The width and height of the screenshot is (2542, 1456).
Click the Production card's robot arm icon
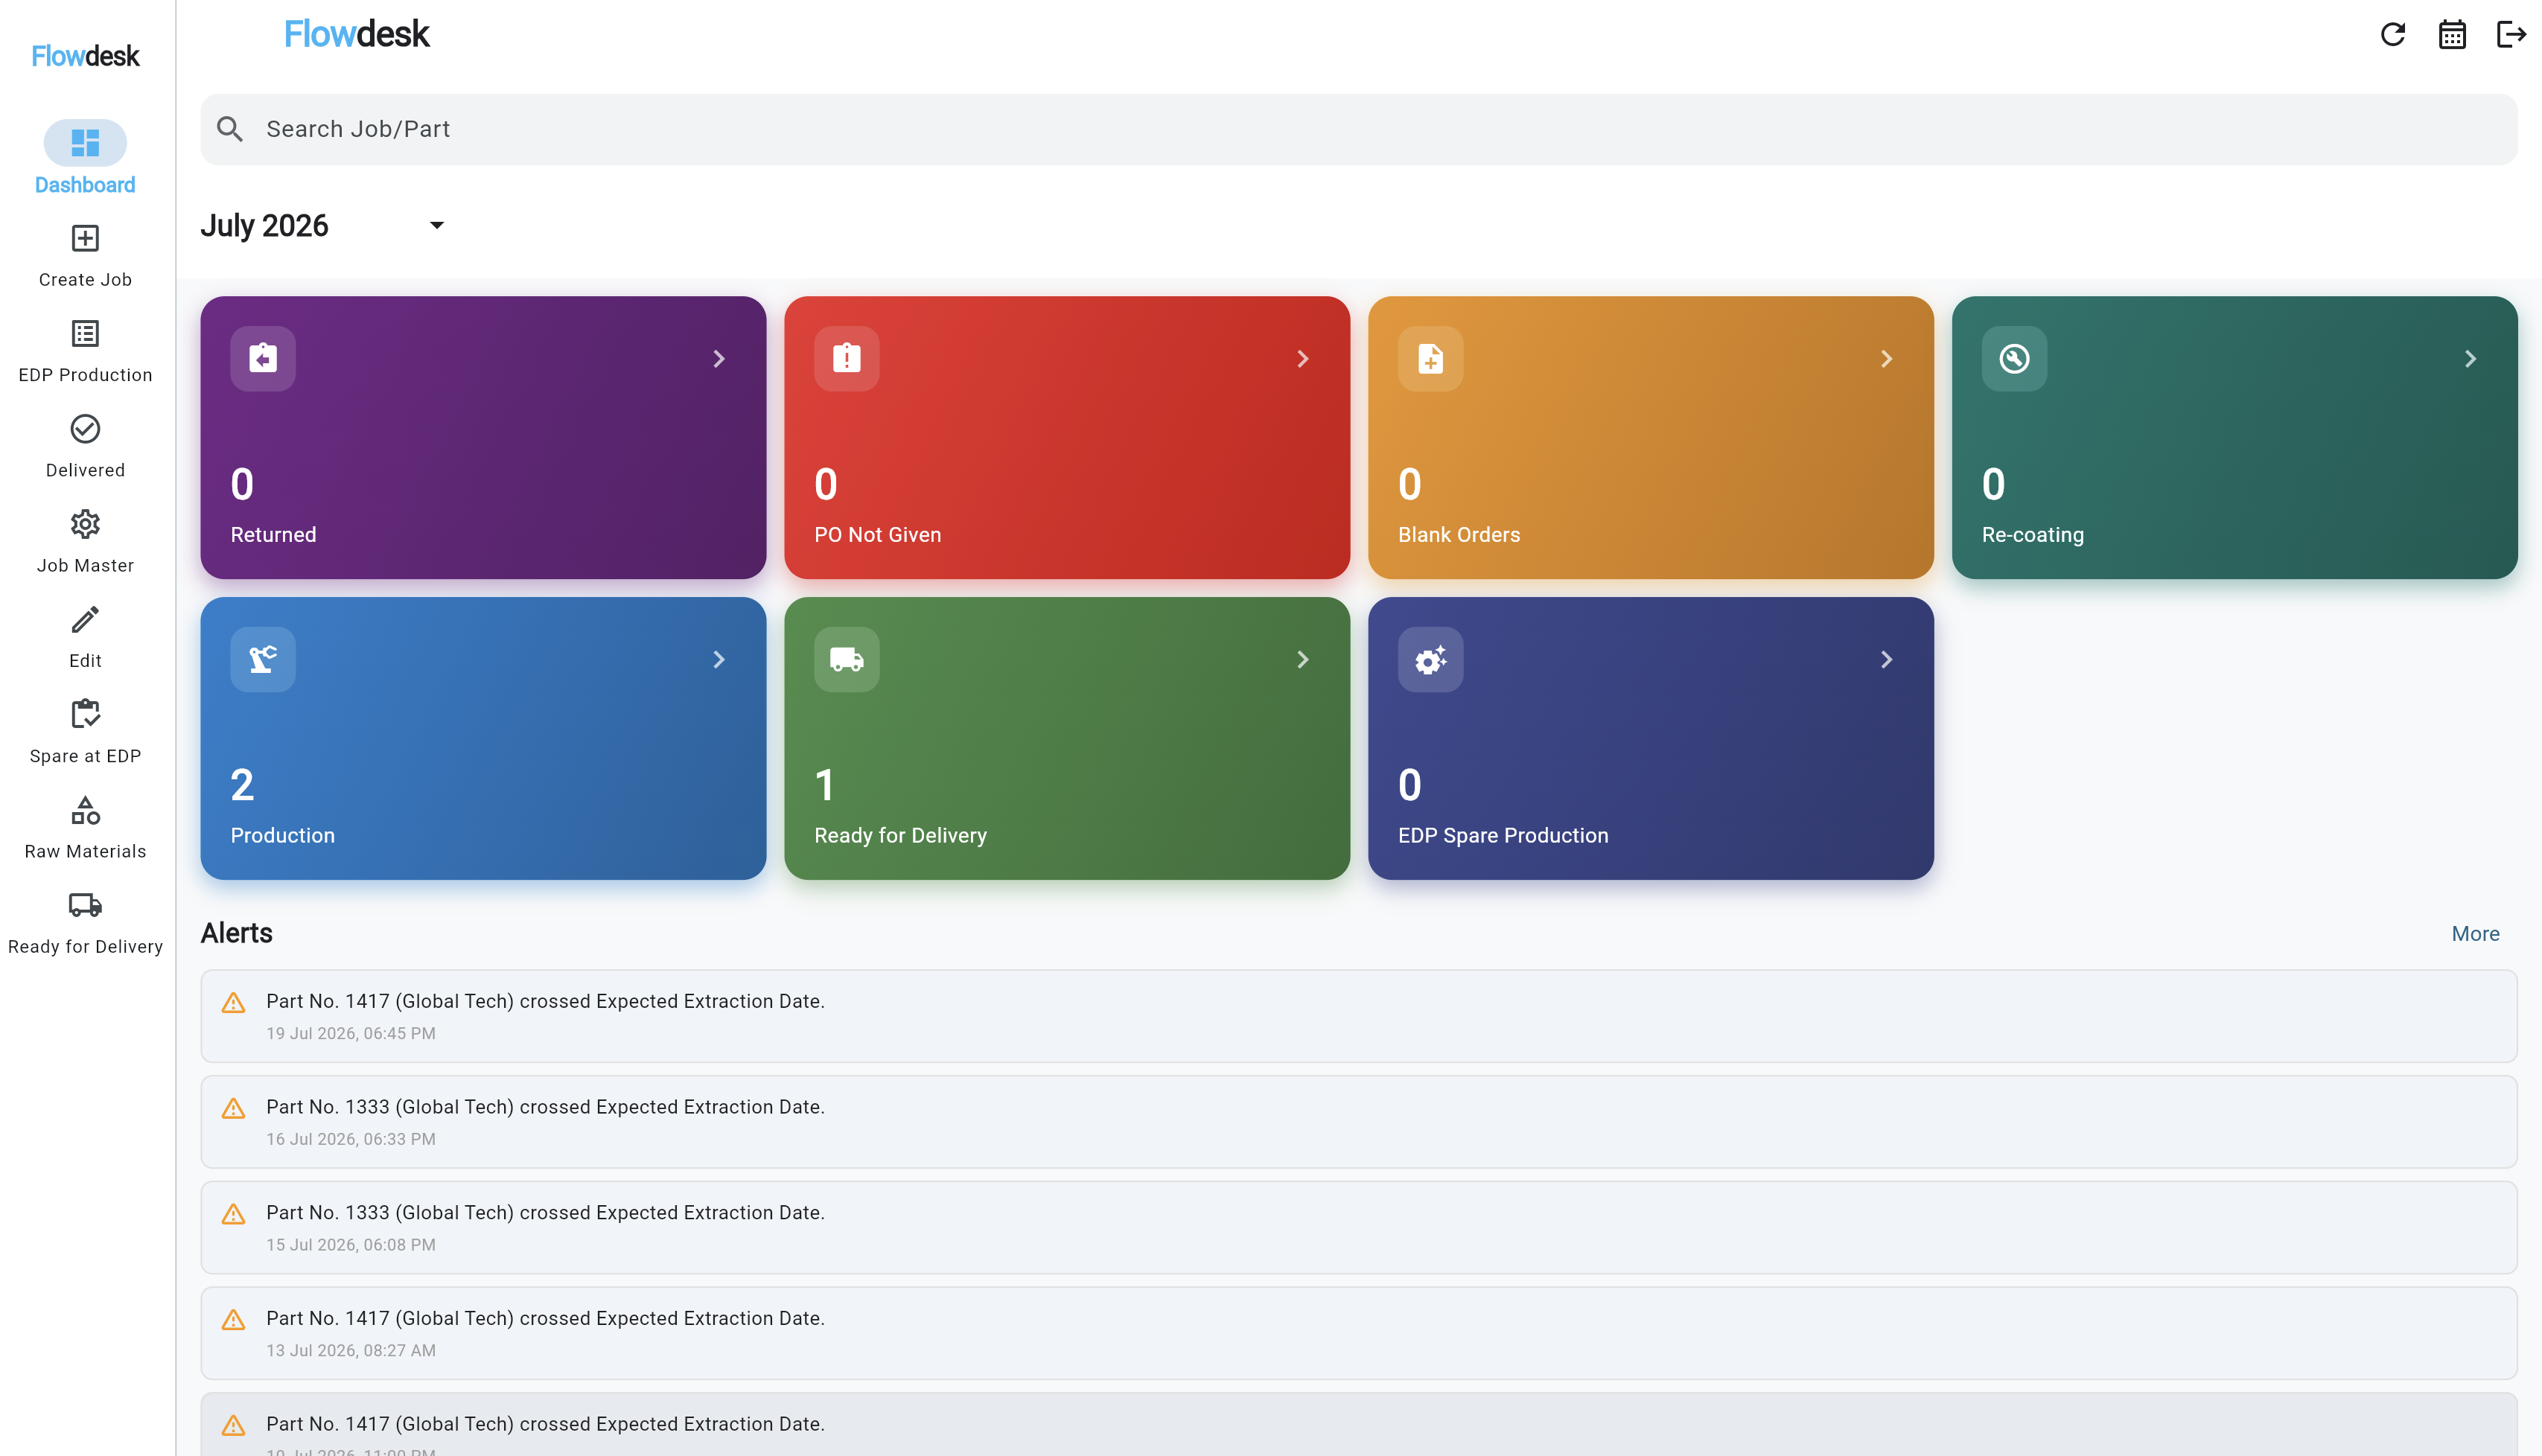point(263,659)
